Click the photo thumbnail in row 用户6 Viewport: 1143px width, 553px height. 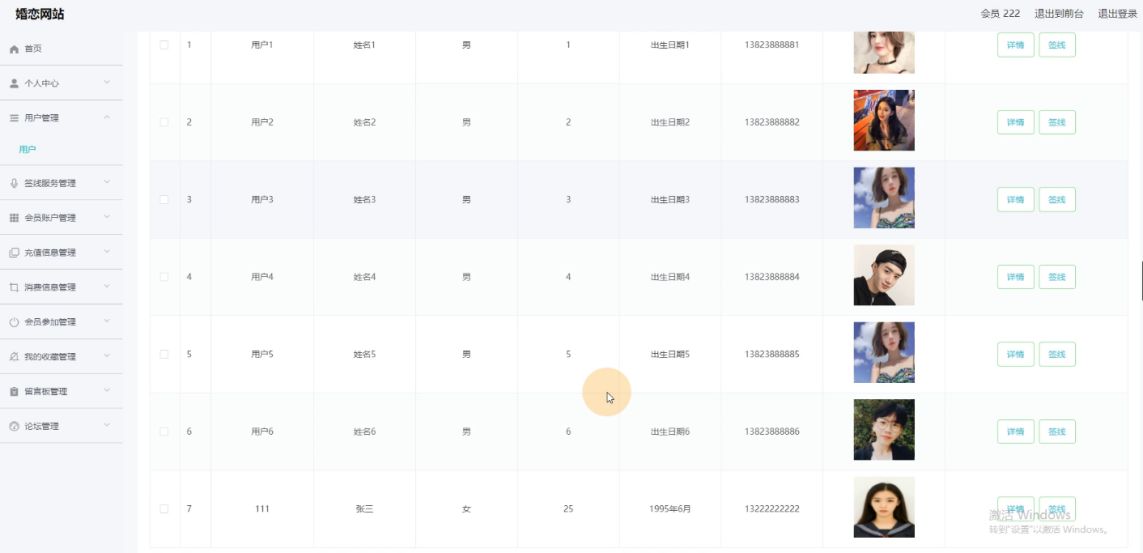[883, 430]
